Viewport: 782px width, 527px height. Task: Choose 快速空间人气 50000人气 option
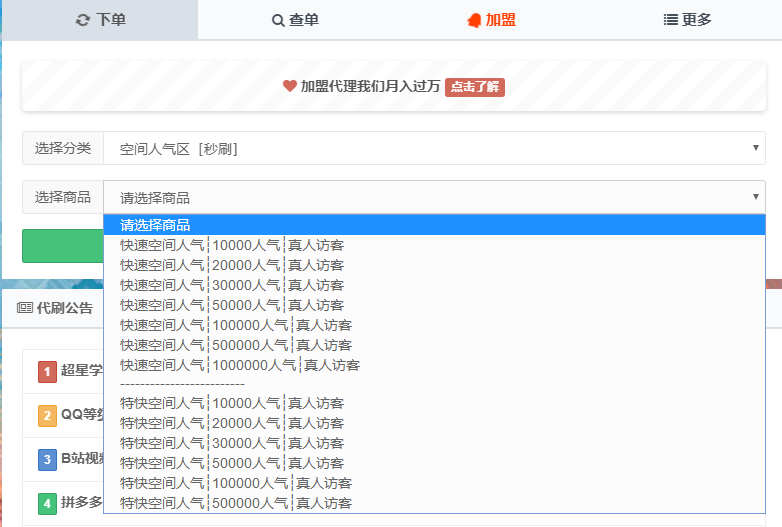pos(232,305)
